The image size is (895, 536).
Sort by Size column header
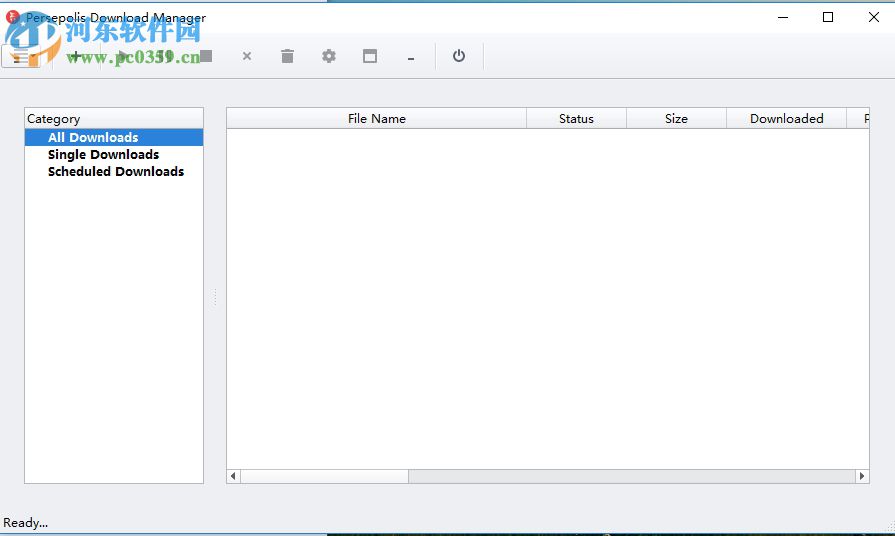[676, 119]
